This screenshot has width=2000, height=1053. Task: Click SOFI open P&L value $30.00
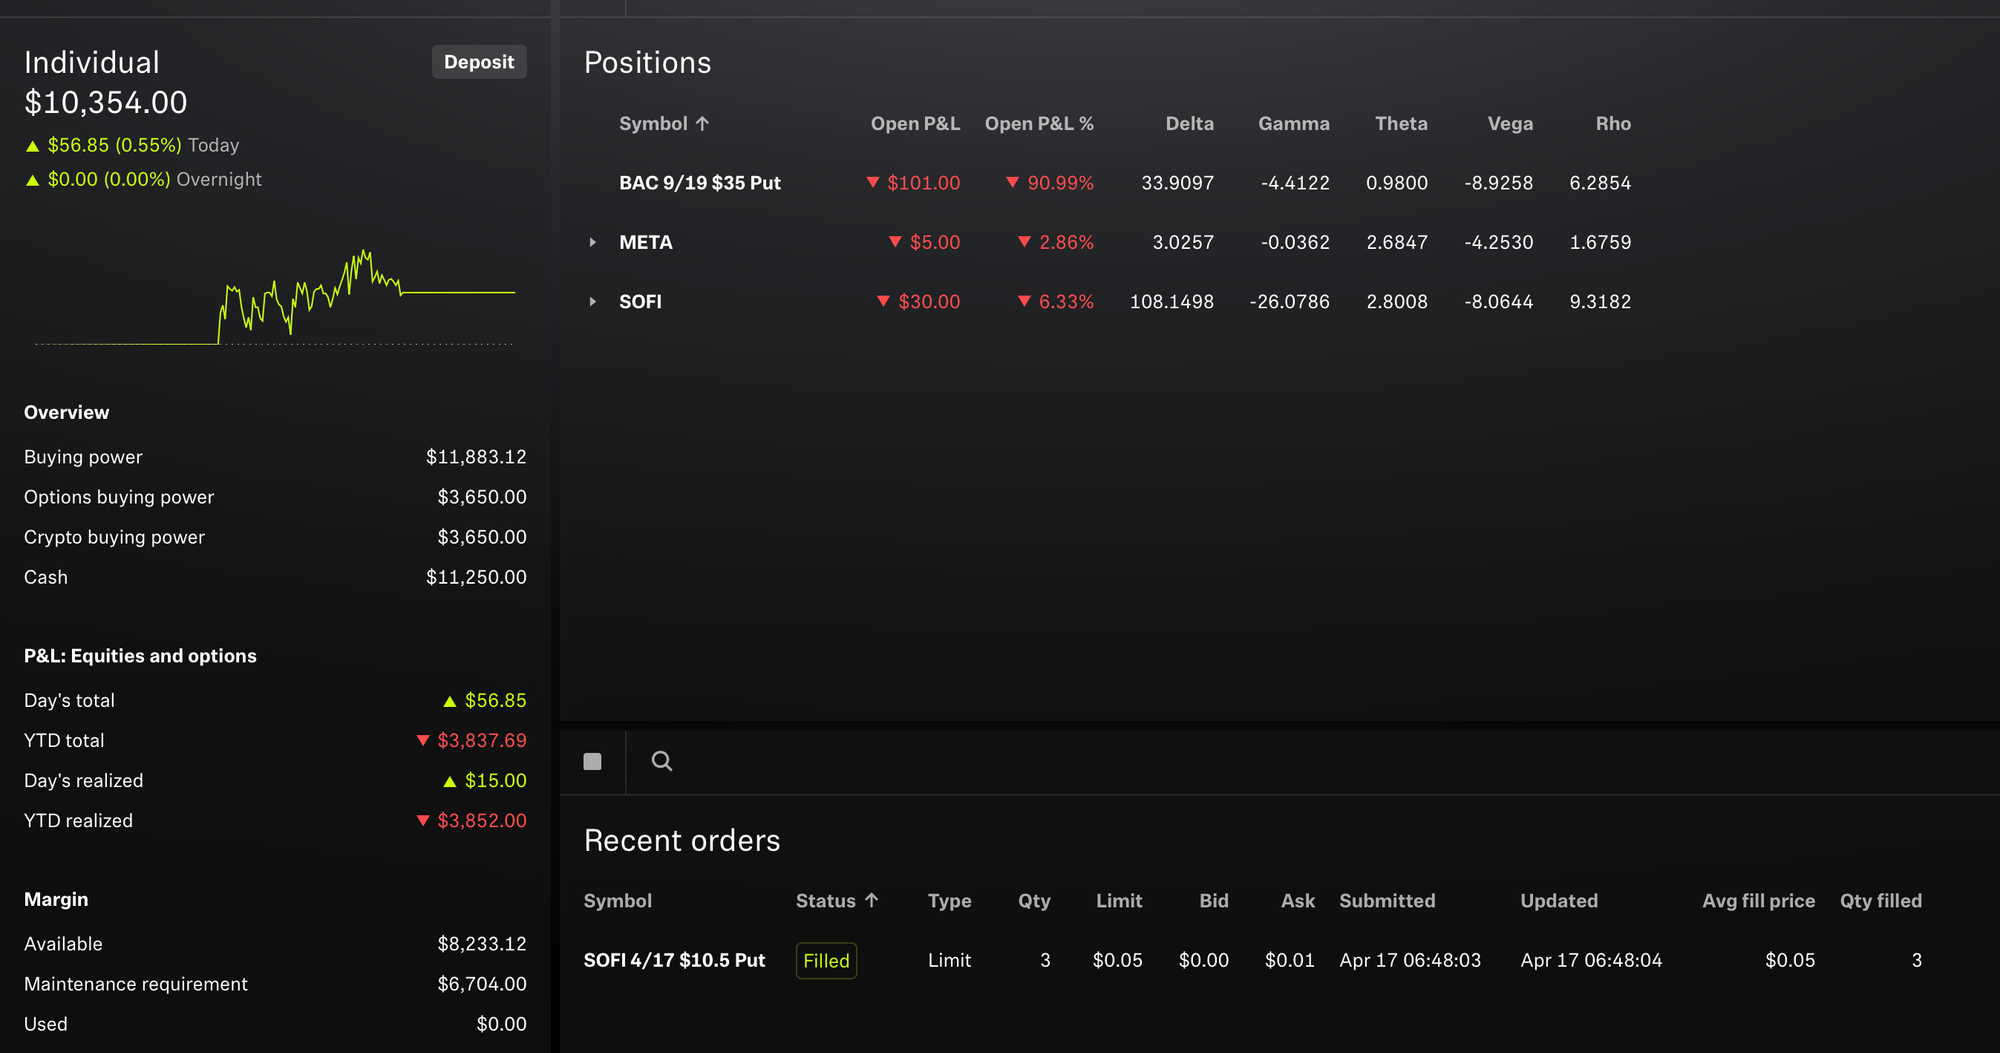918,301
